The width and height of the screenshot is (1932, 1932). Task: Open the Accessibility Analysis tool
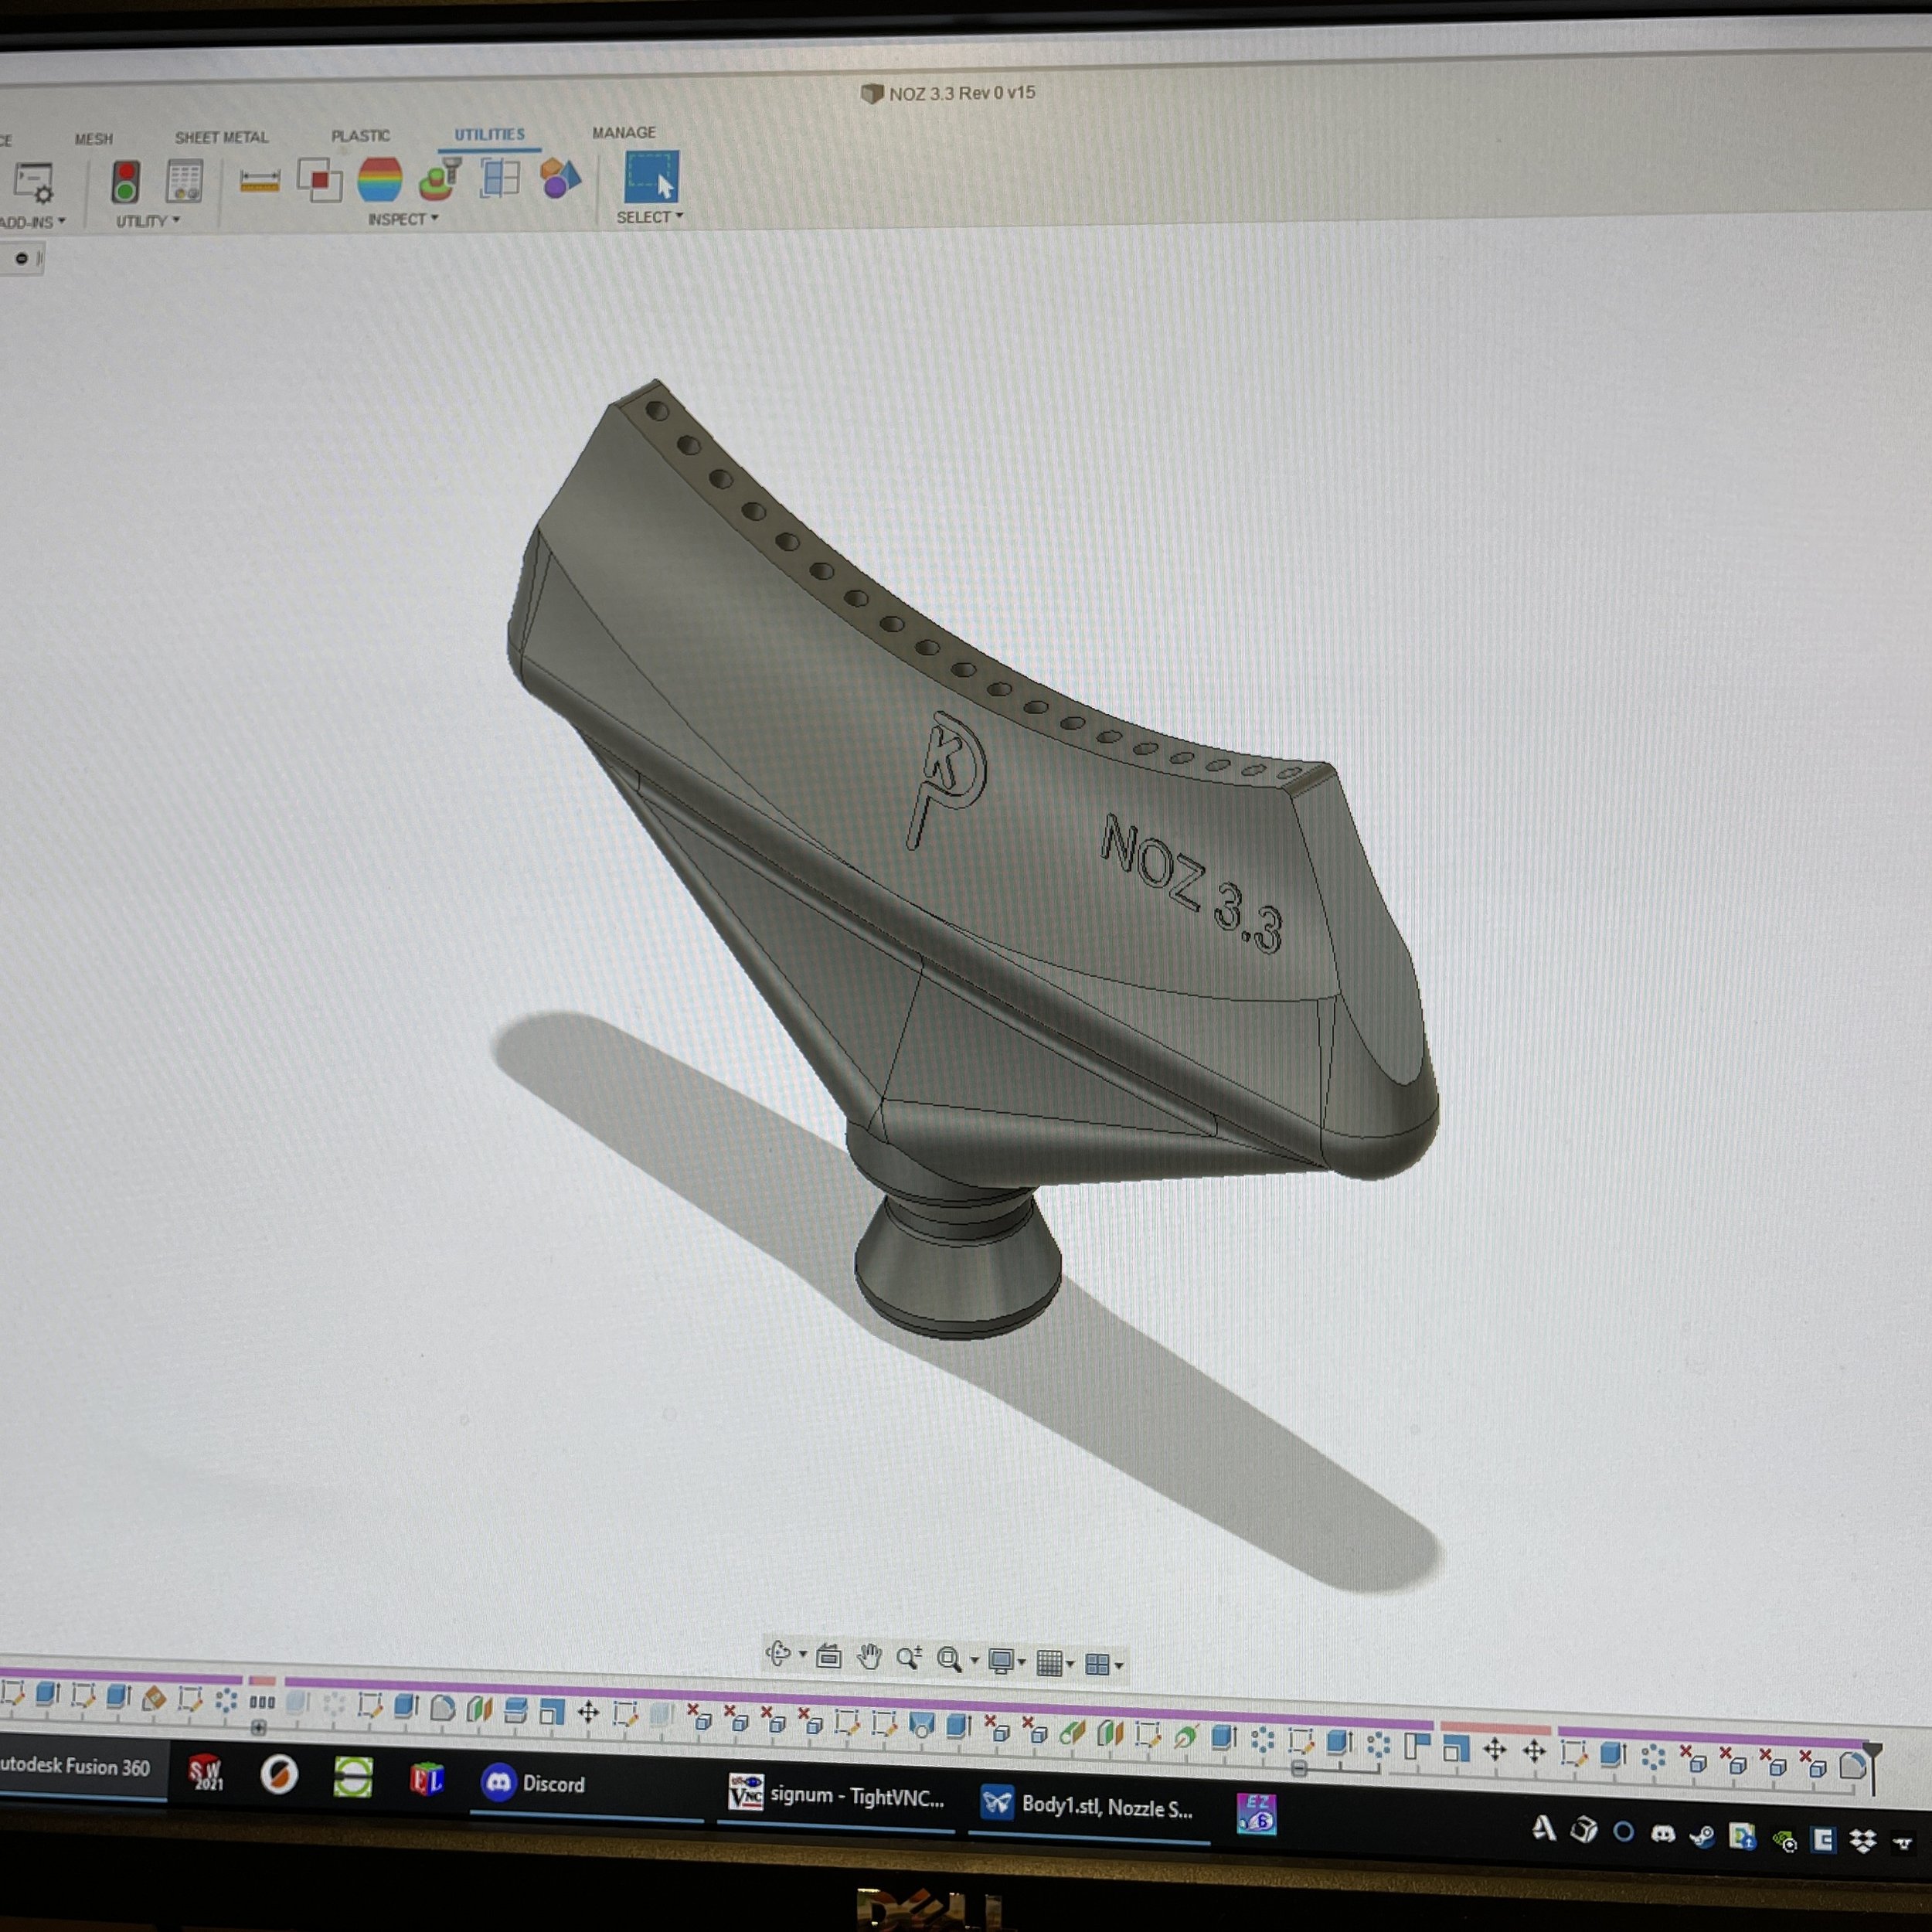440,179
